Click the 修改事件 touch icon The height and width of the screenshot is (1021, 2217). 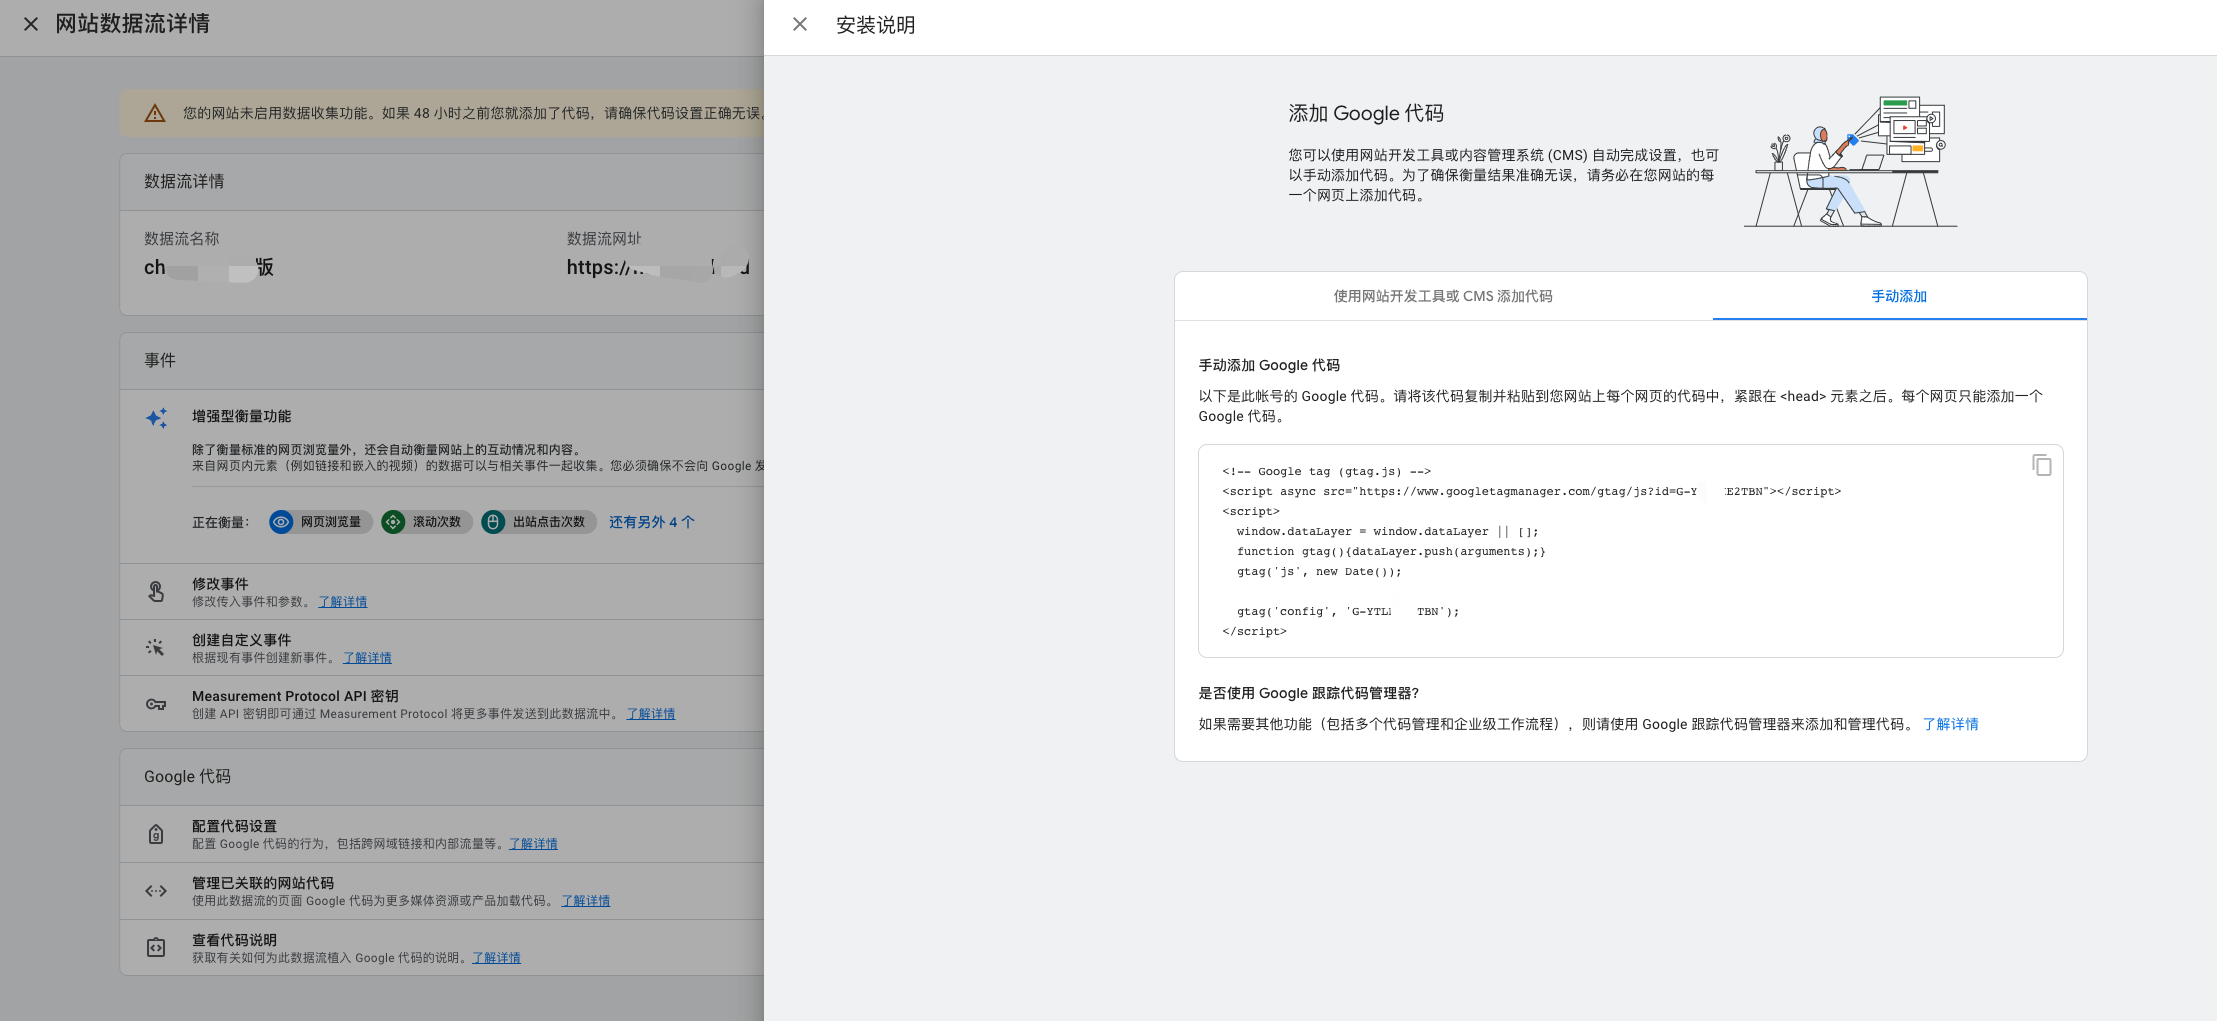point(156,592)
